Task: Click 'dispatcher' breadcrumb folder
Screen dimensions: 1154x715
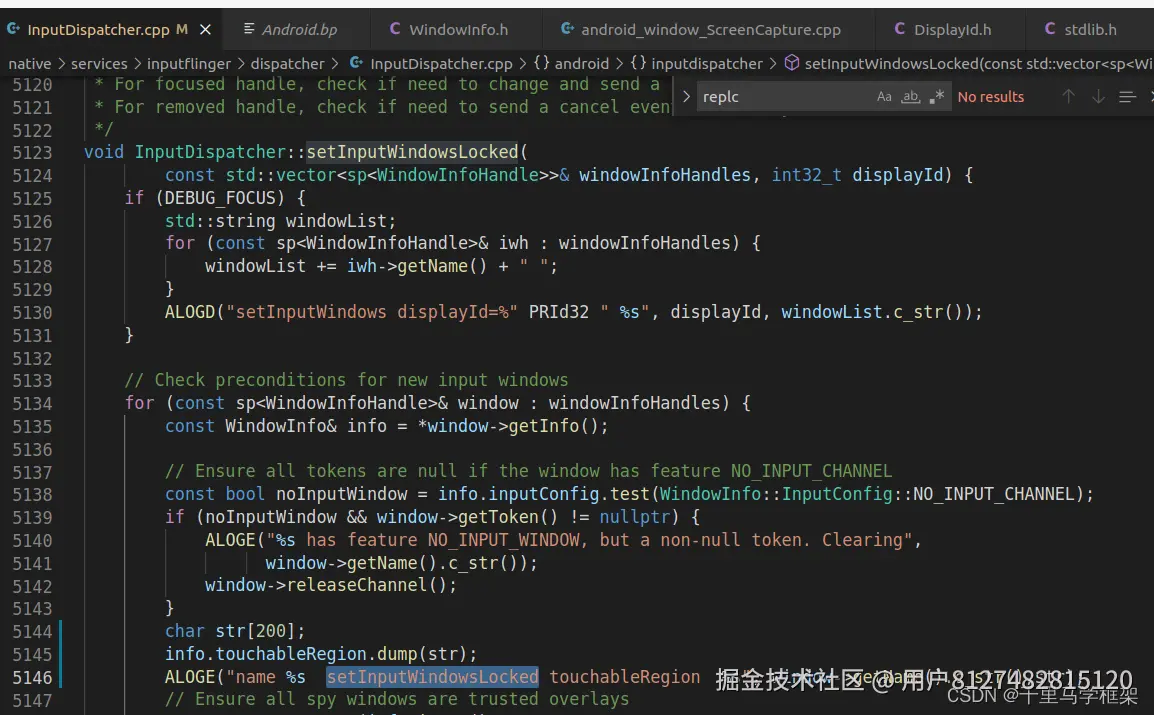Action: [x=287, y=64]
